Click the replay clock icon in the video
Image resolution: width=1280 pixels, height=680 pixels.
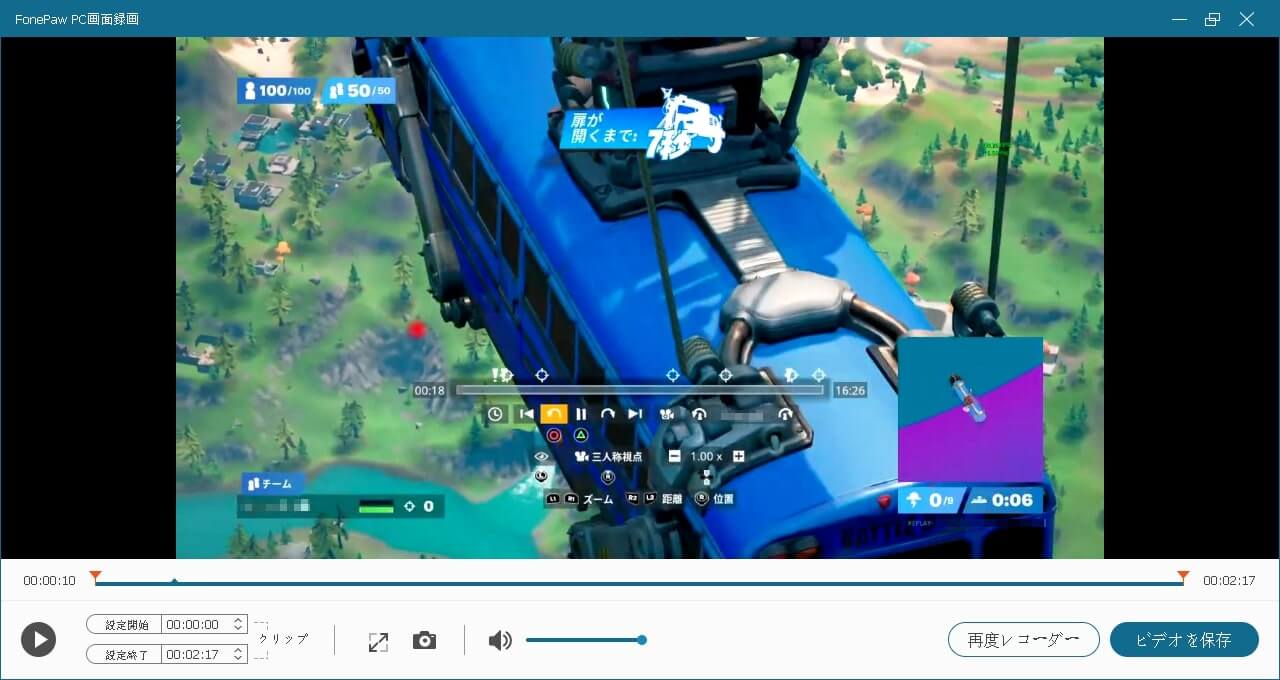(495, 414)
